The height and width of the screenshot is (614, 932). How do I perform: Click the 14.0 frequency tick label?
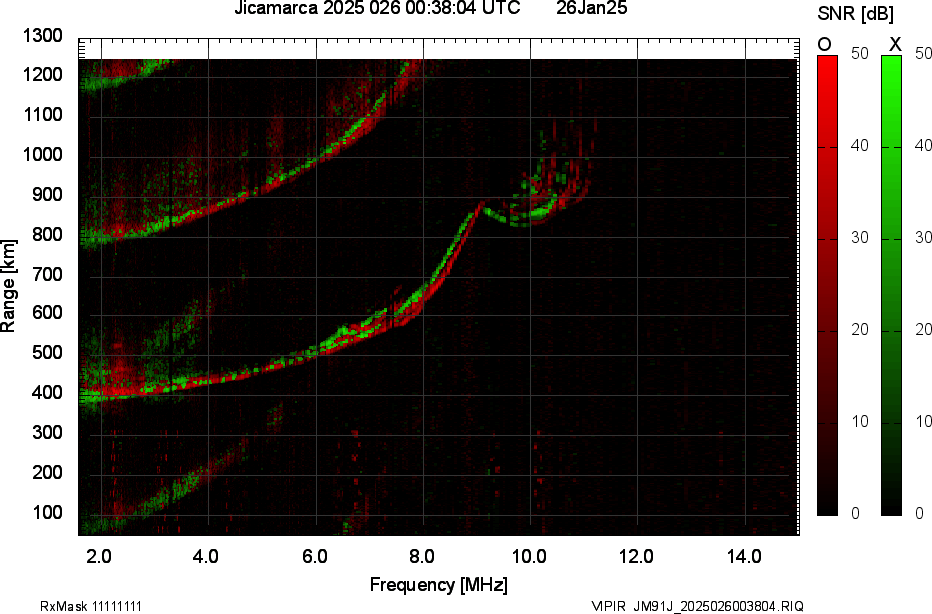(744, 557)
